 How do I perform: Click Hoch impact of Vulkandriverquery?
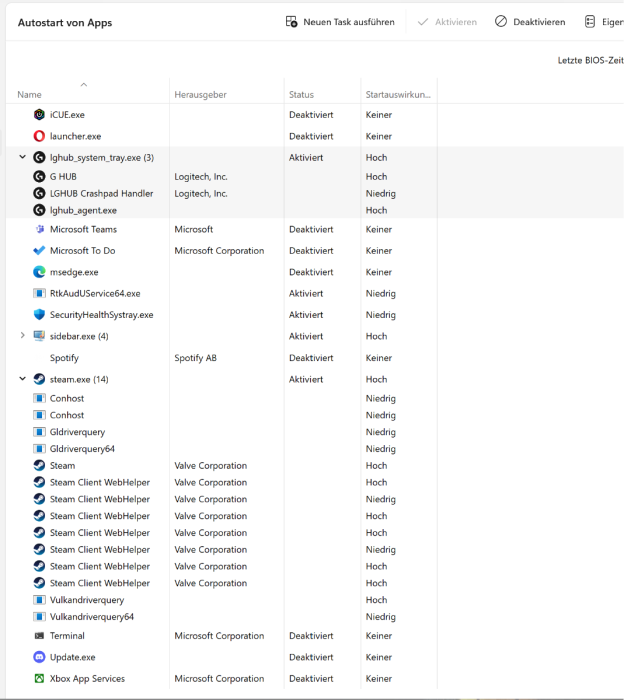pos(376,600)
